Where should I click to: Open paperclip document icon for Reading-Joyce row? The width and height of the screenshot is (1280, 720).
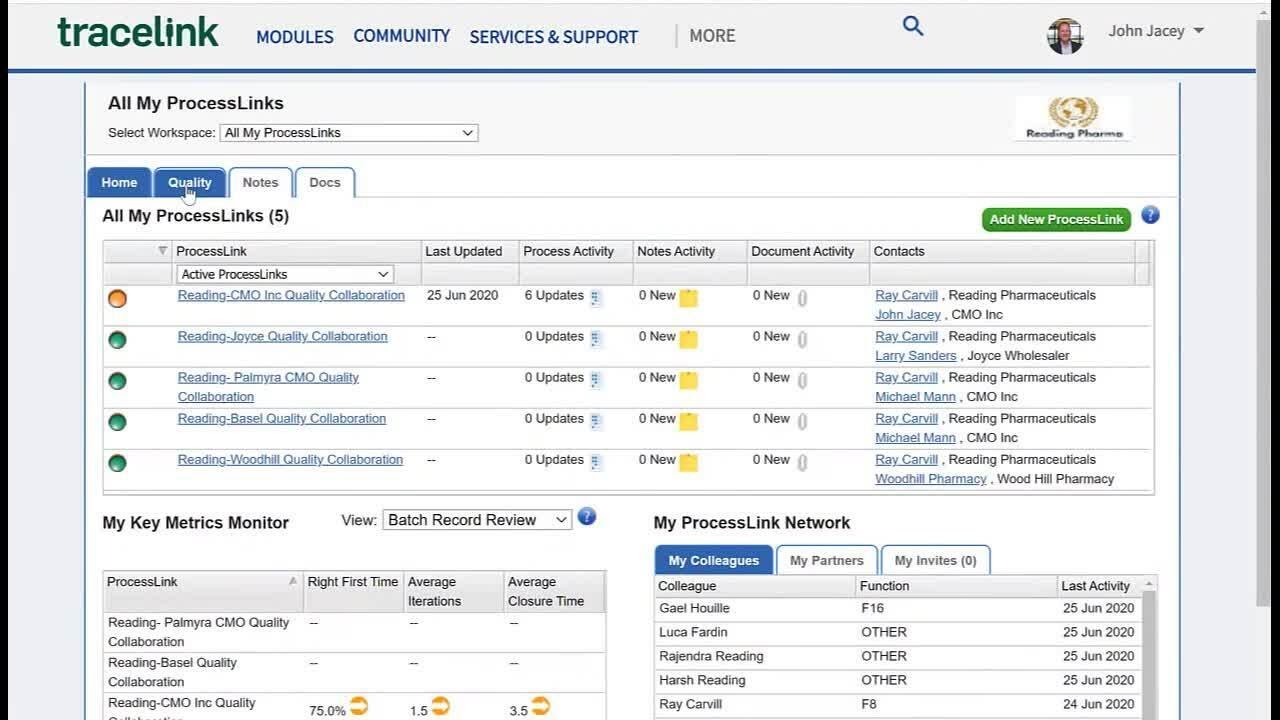coord(802,339)
